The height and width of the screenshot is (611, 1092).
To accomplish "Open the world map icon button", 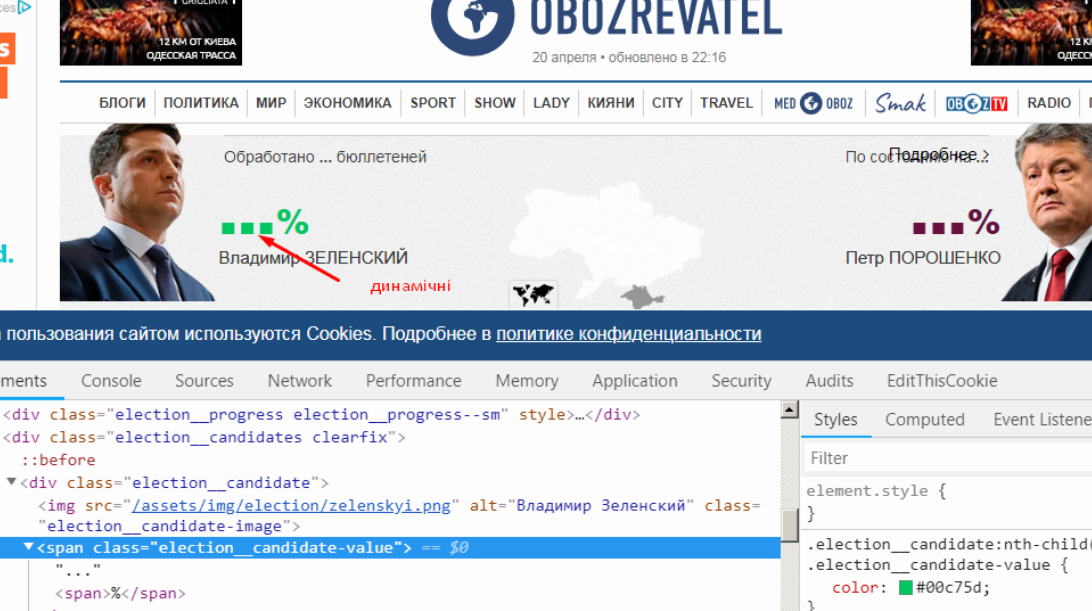I will (533, 295).
